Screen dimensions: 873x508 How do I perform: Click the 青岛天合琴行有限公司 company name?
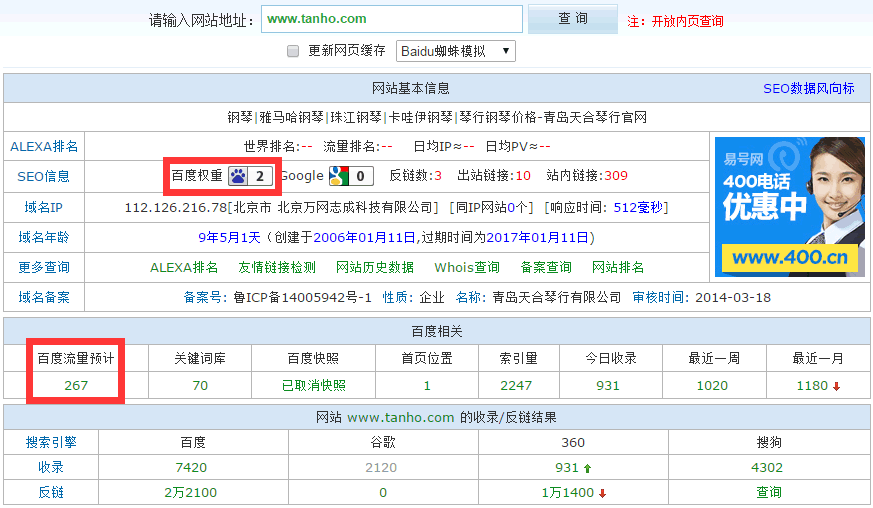(x=556, y=297)
